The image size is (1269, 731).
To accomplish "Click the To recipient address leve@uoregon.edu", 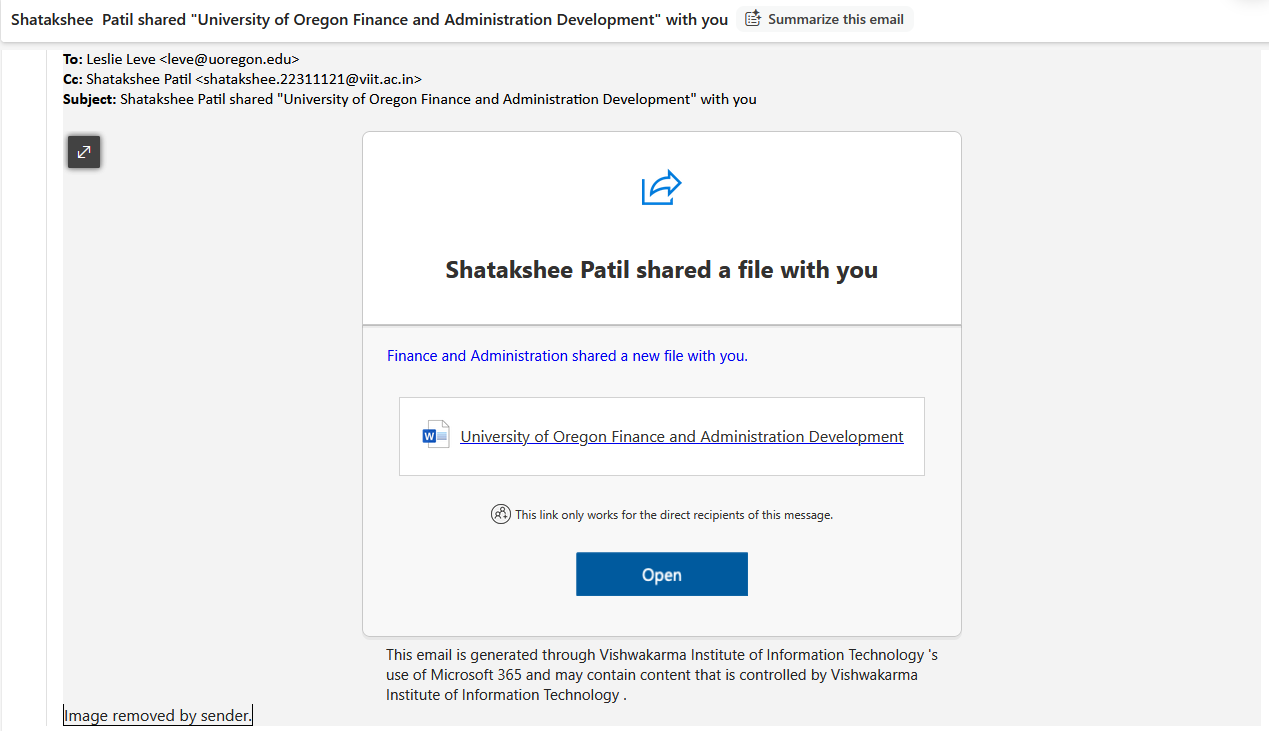I will click(229, 59).
